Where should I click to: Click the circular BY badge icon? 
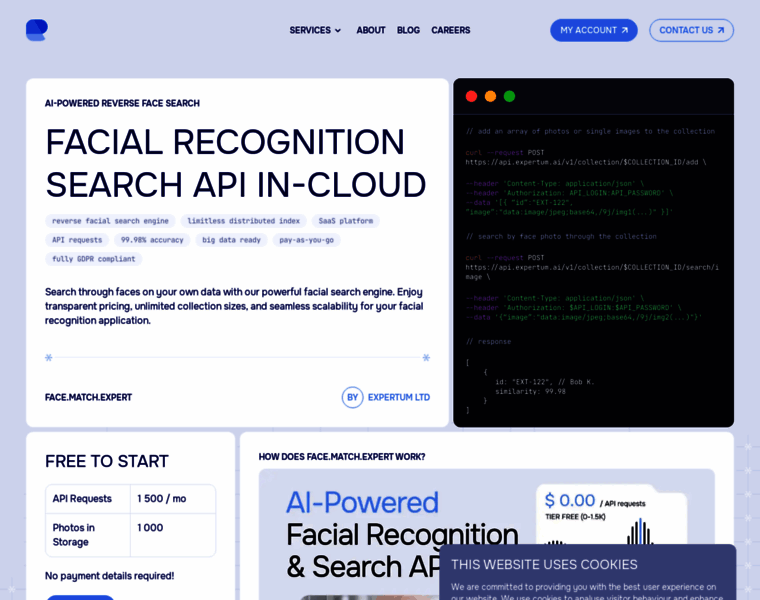tap(352, 397)
